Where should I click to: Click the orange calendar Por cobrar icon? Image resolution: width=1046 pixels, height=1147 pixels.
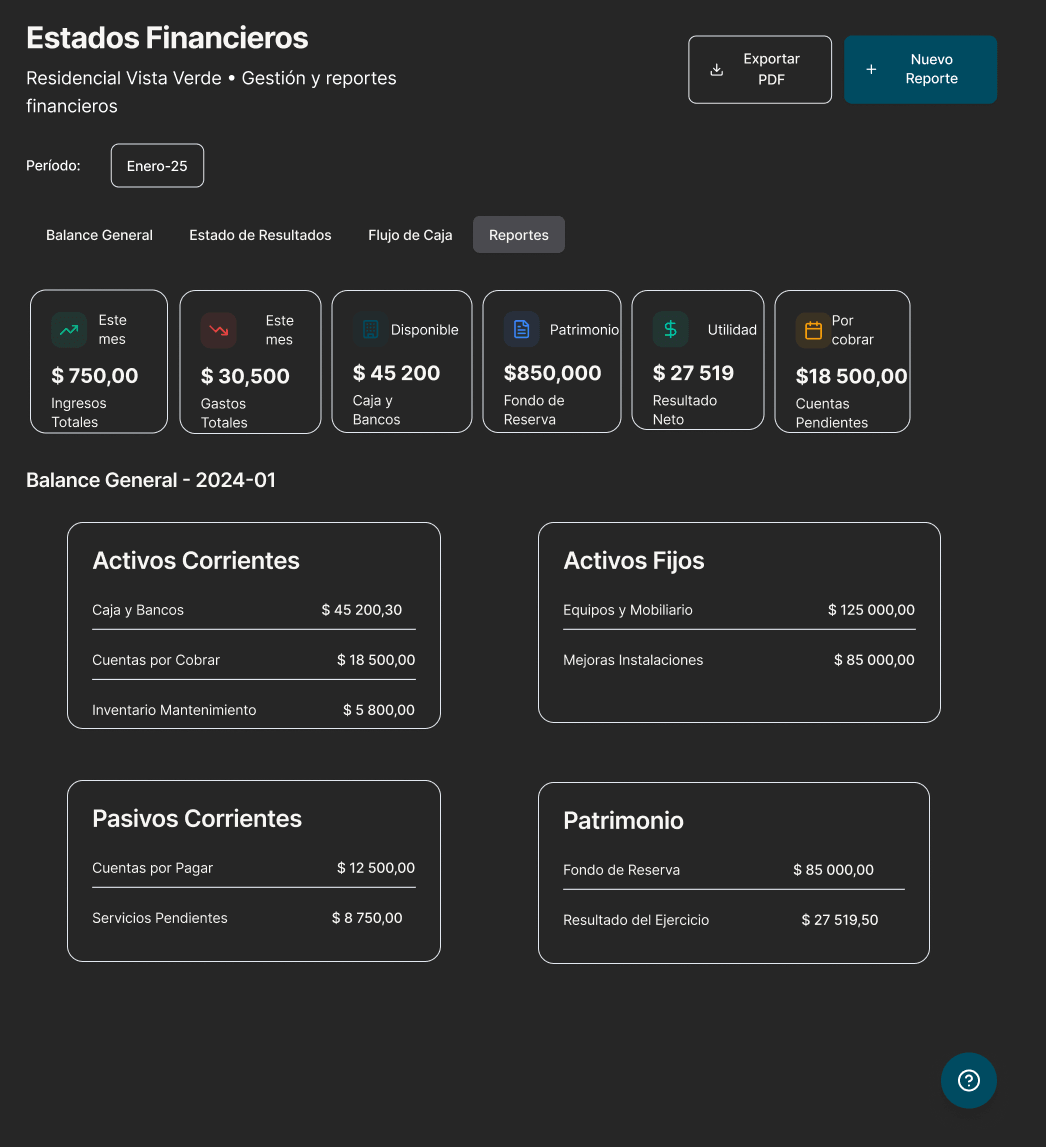coord(813,330)
